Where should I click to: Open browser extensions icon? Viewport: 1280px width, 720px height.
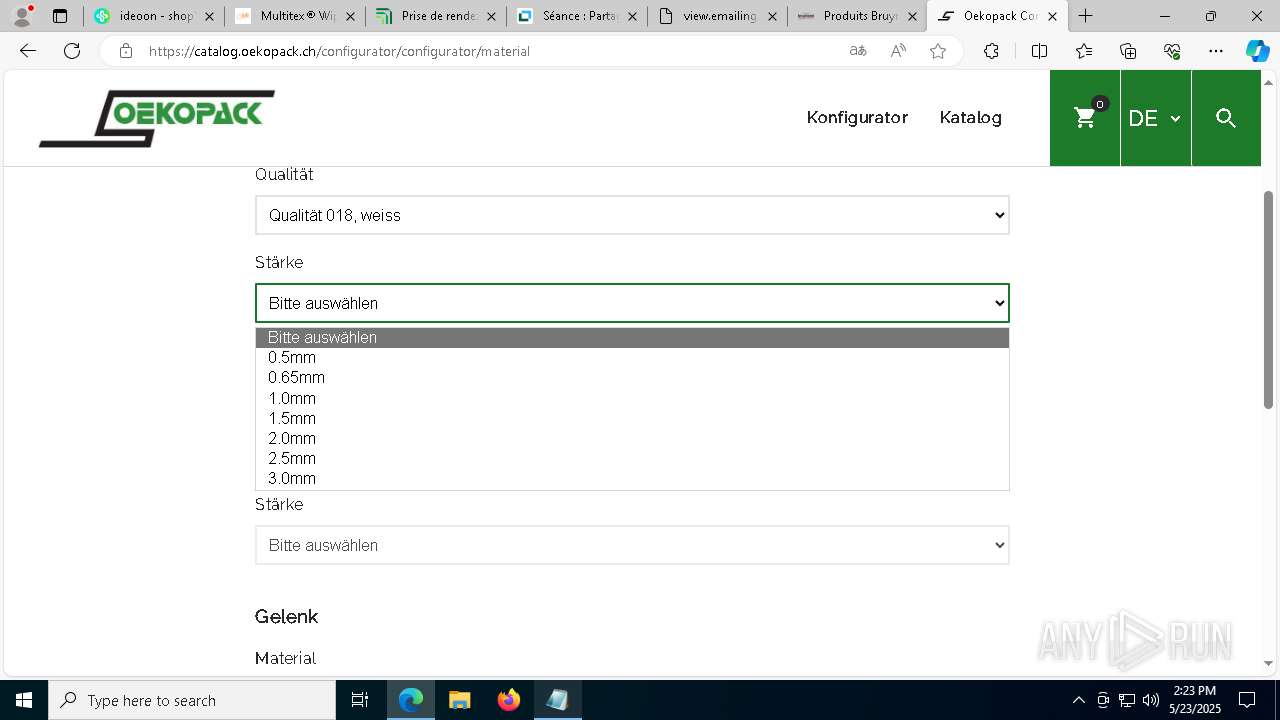991,51
